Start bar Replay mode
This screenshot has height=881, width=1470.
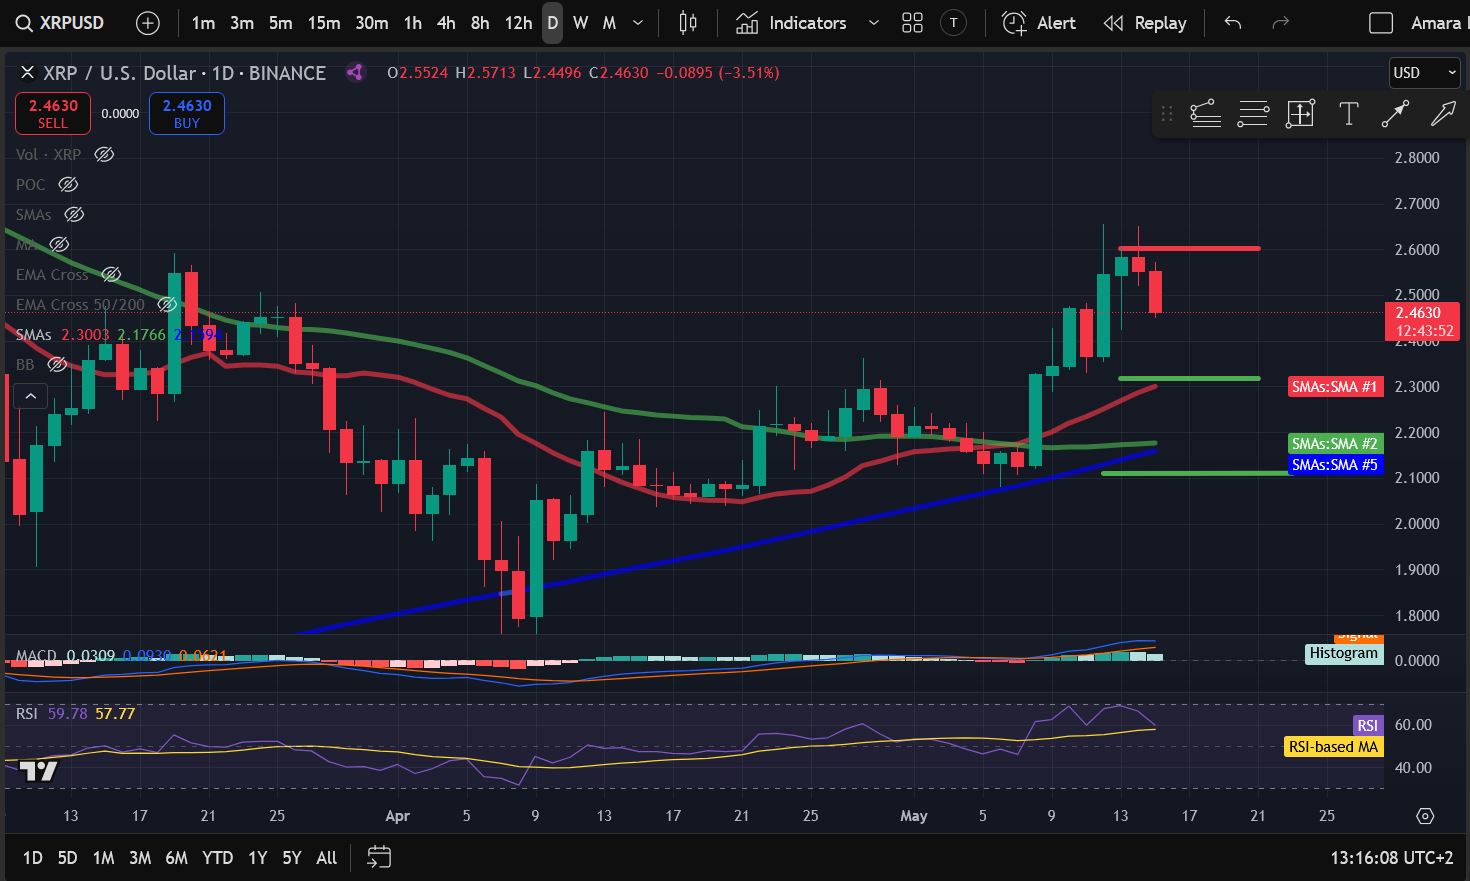[1145, 23]
